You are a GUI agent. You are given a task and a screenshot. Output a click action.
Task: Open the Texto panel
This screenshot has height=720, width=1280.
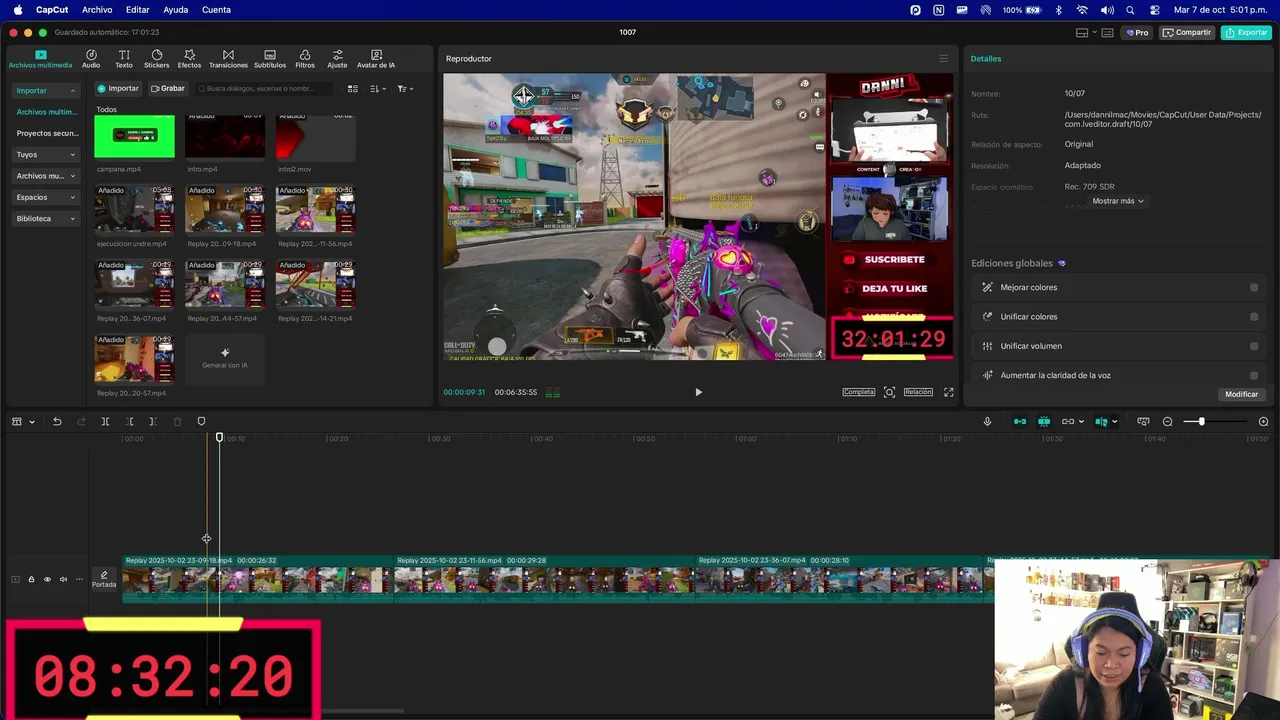(124, 59)
